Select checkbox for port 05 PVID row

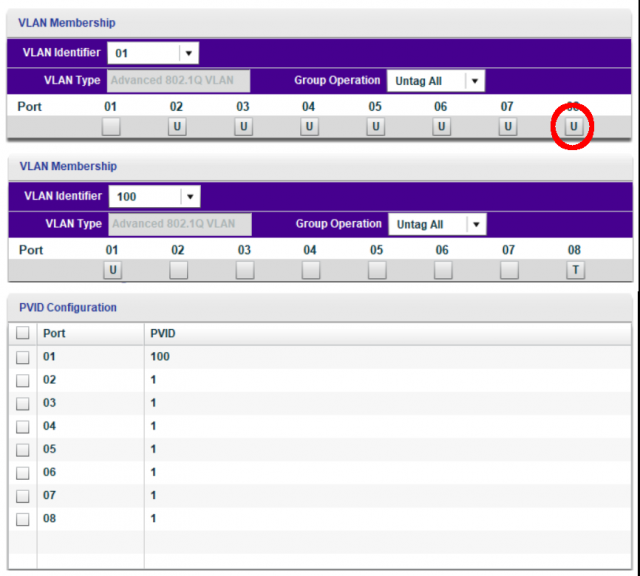22,449
